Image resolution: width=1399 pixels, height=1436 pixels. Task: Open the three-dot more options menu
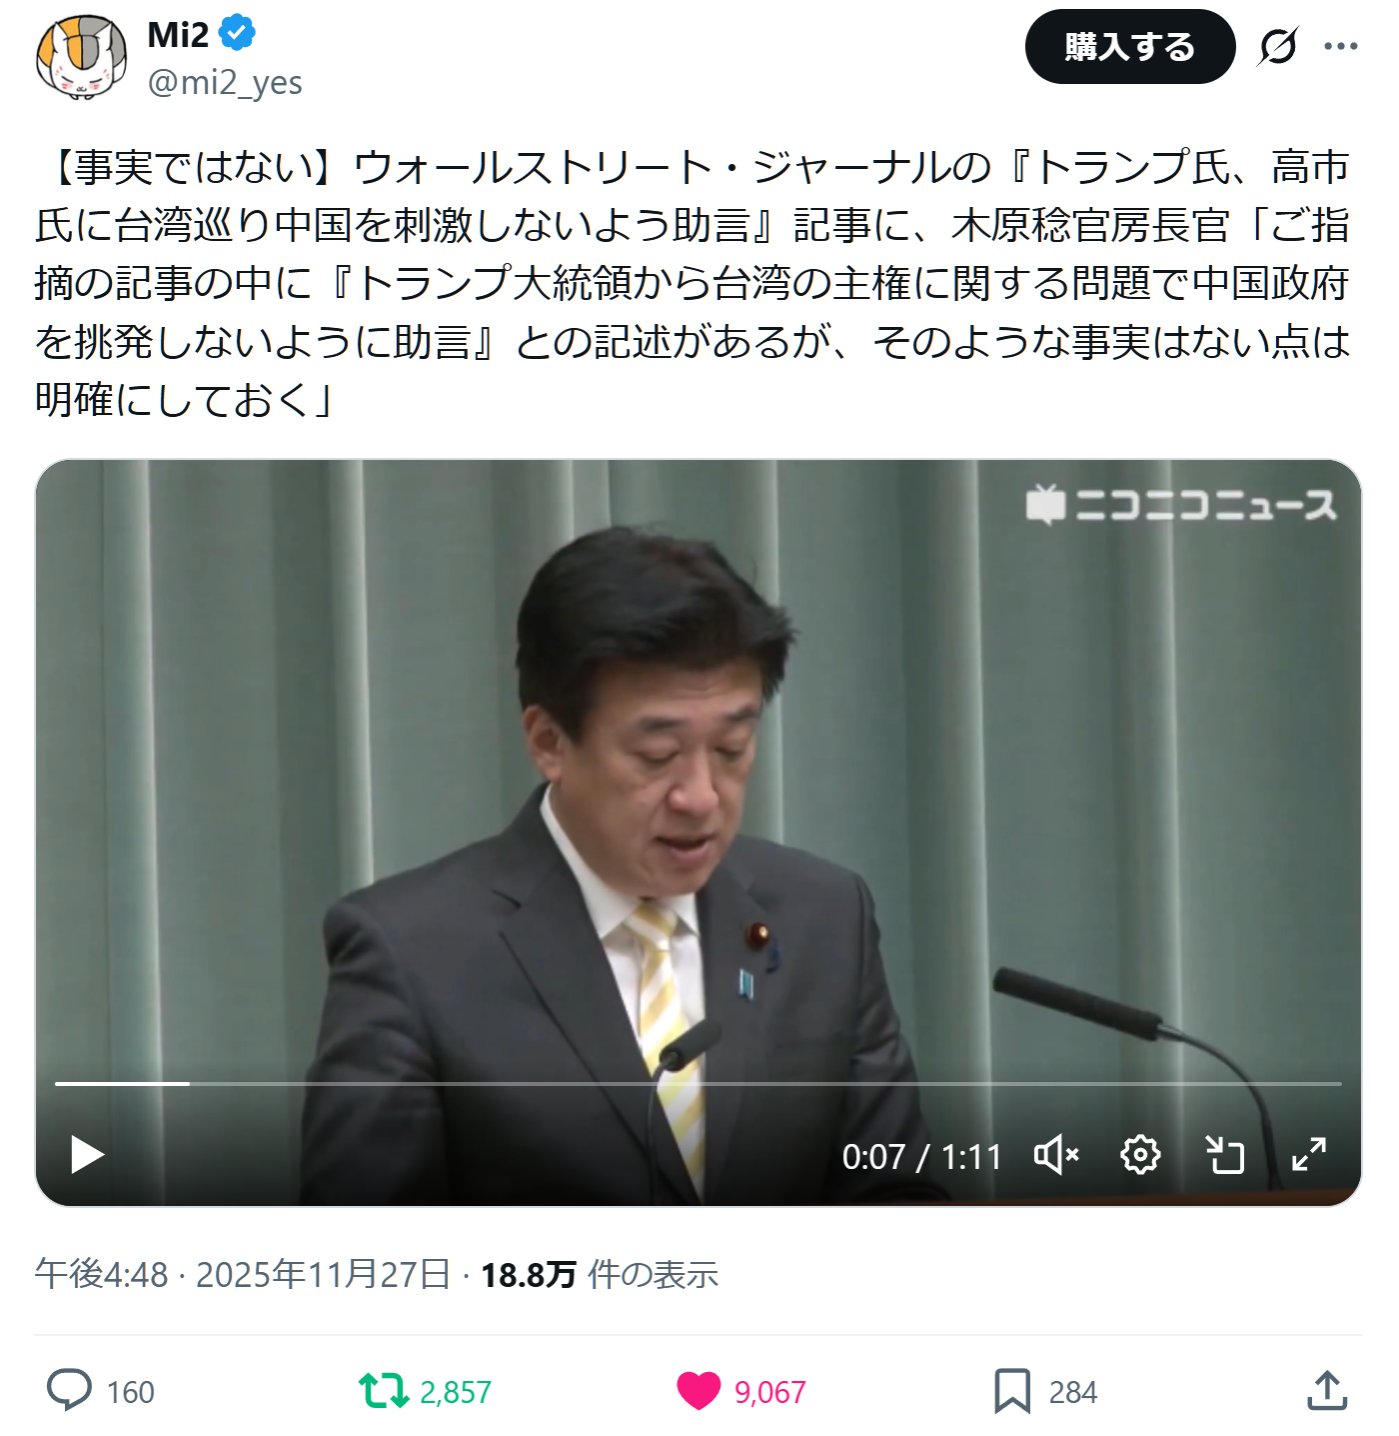point(1340,46)
